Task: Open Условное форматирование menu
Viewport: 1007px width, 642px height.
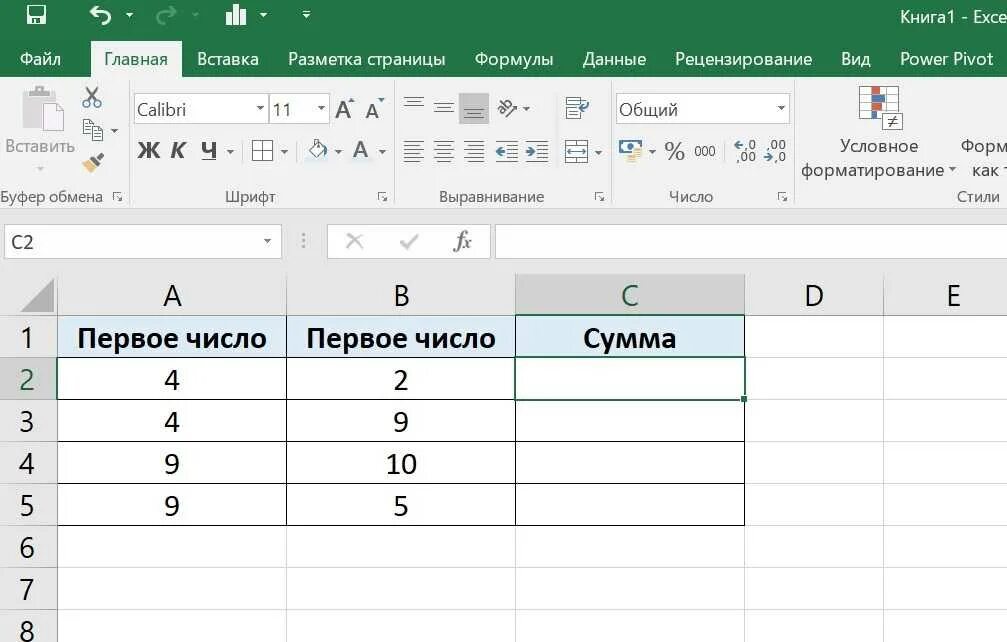Action: click(x=879, y=132)
